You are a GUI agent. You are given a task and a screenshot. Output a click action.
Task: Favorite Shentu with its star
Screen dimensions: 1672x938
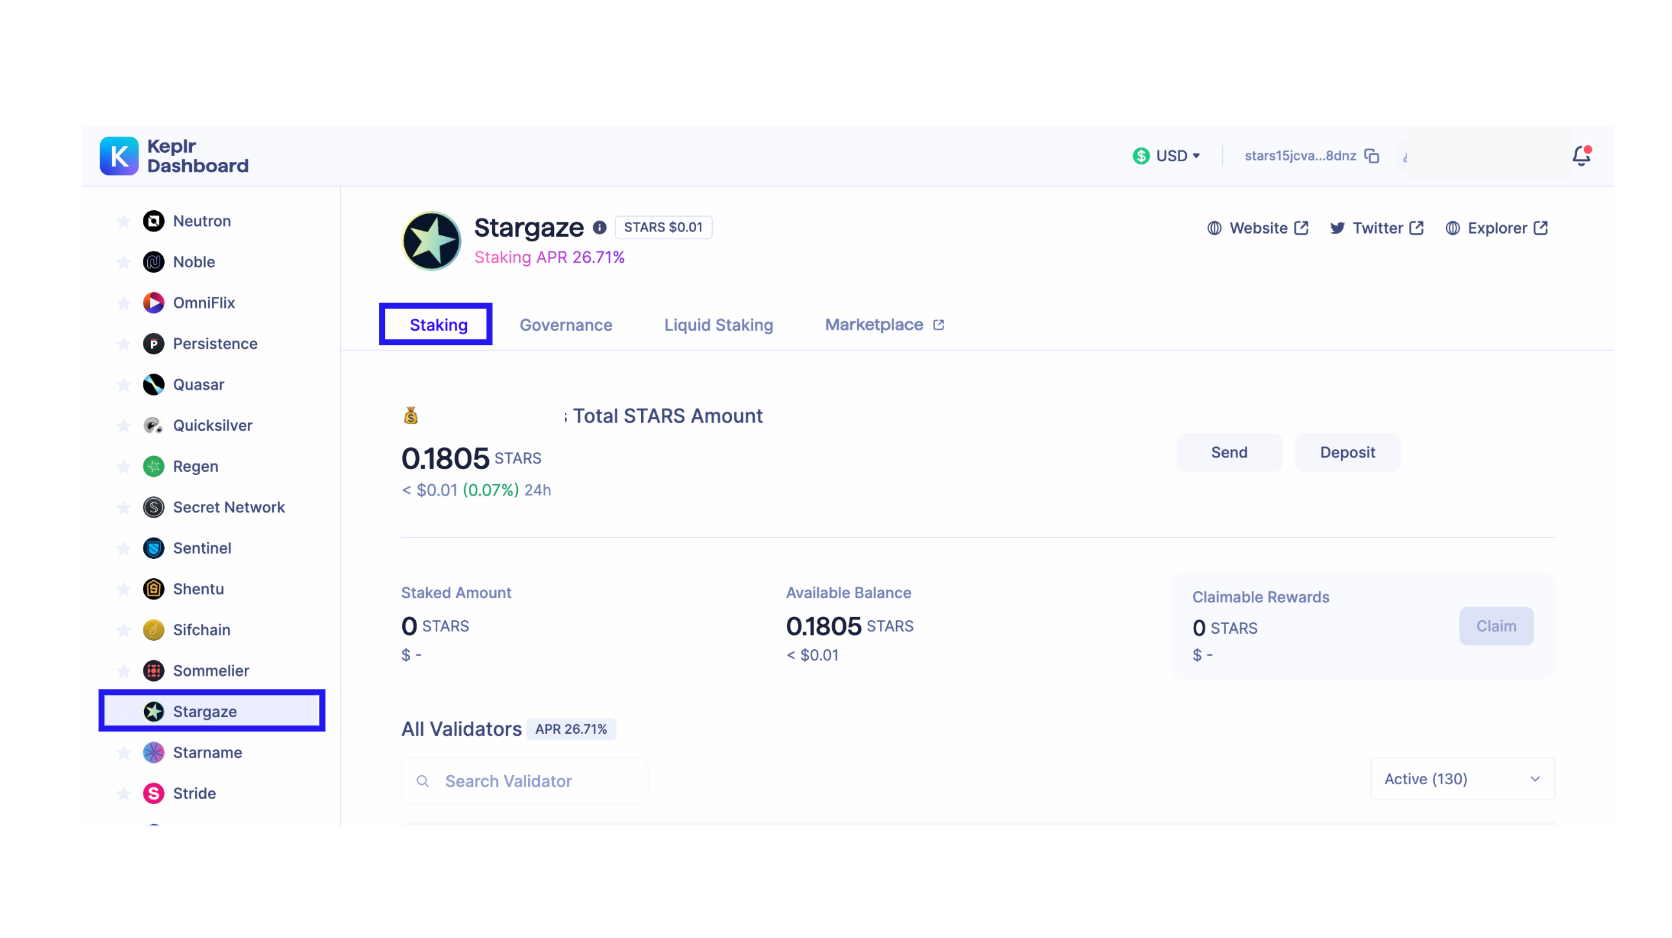point(123,590)
